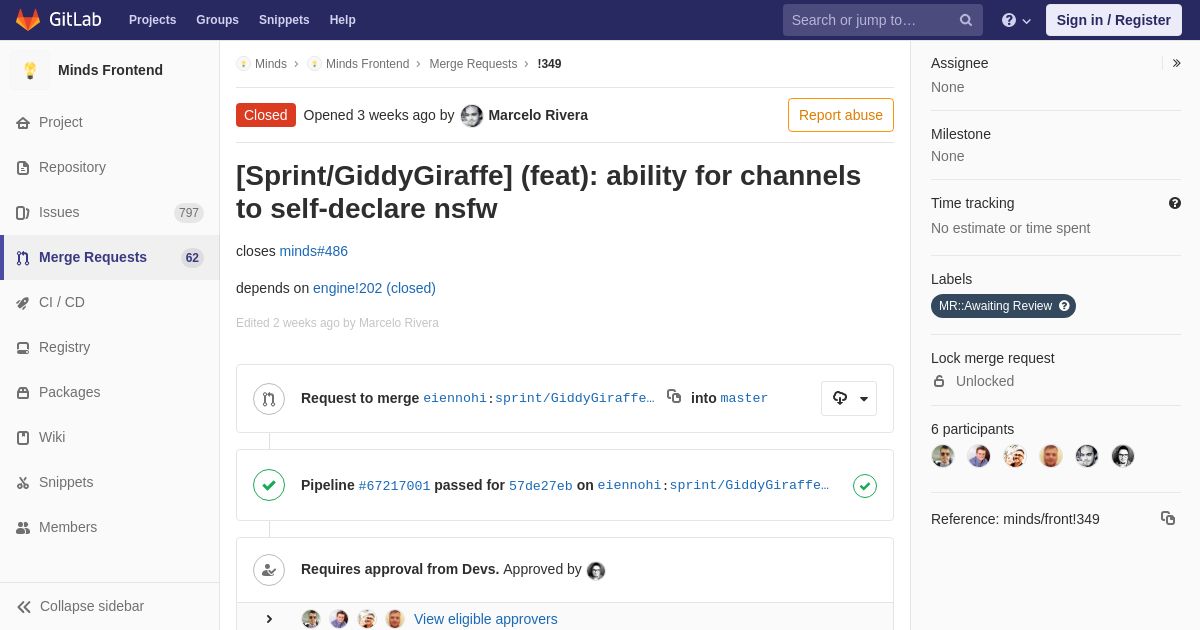Open the Project sidebar item
The width and height of the screenshot is (1200, 630).
(x=110, y=122)
